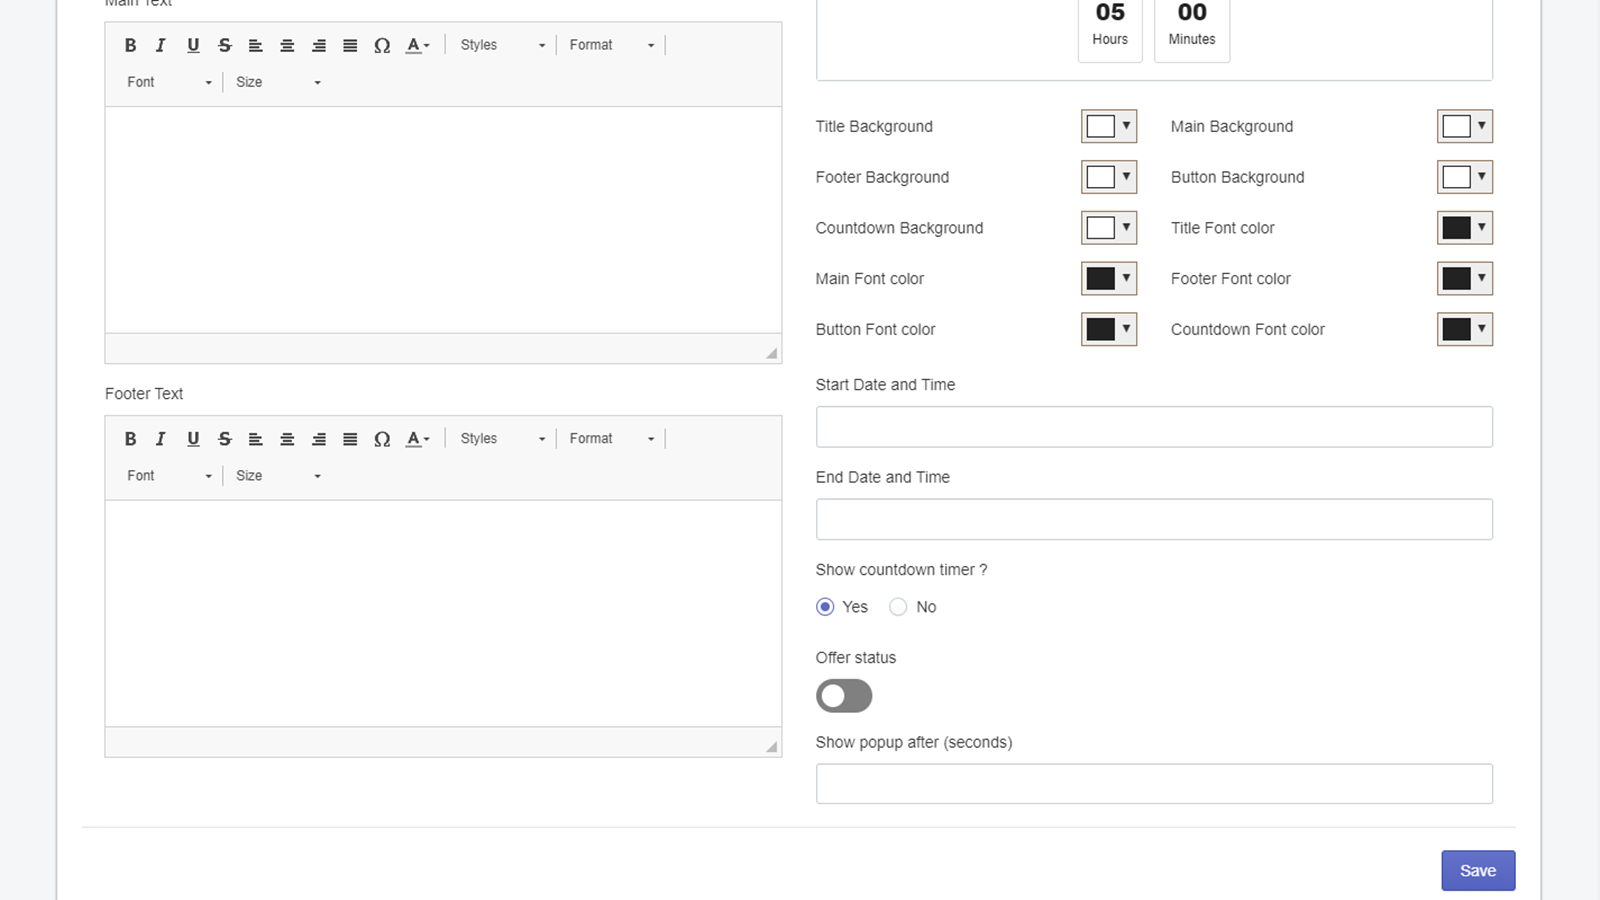Screen dimensions: 1600x900
Task: Center align text in Main Text editor
Action: click(x=287, y=45)
